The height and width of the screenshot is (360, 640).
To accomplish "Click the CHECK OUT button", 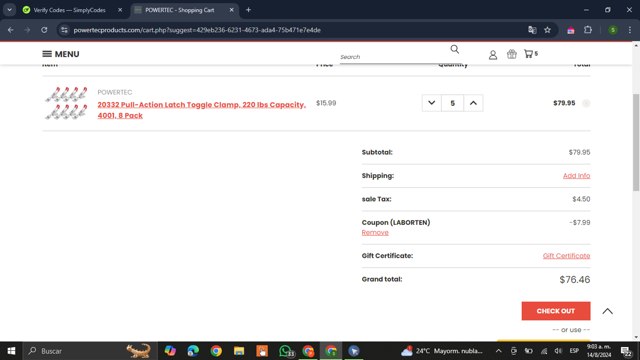I will 556,311.
